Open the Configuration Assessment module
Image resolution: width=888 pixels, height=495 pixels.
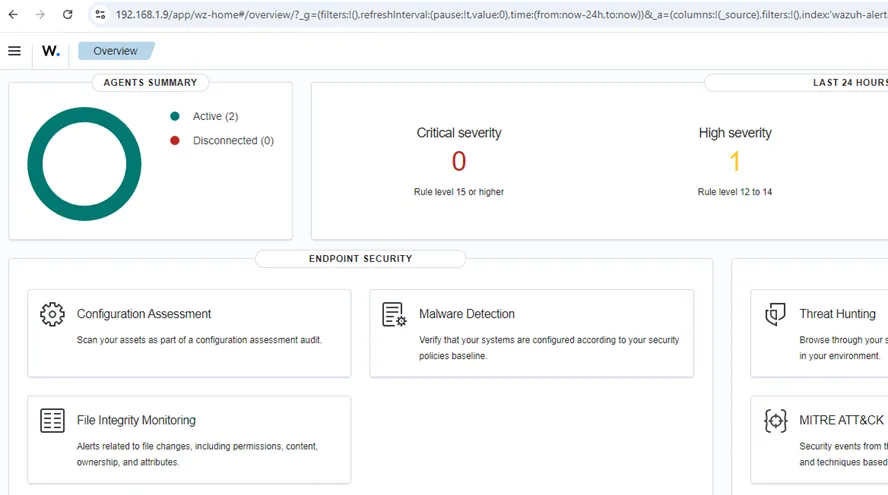[x=189, y=333]
